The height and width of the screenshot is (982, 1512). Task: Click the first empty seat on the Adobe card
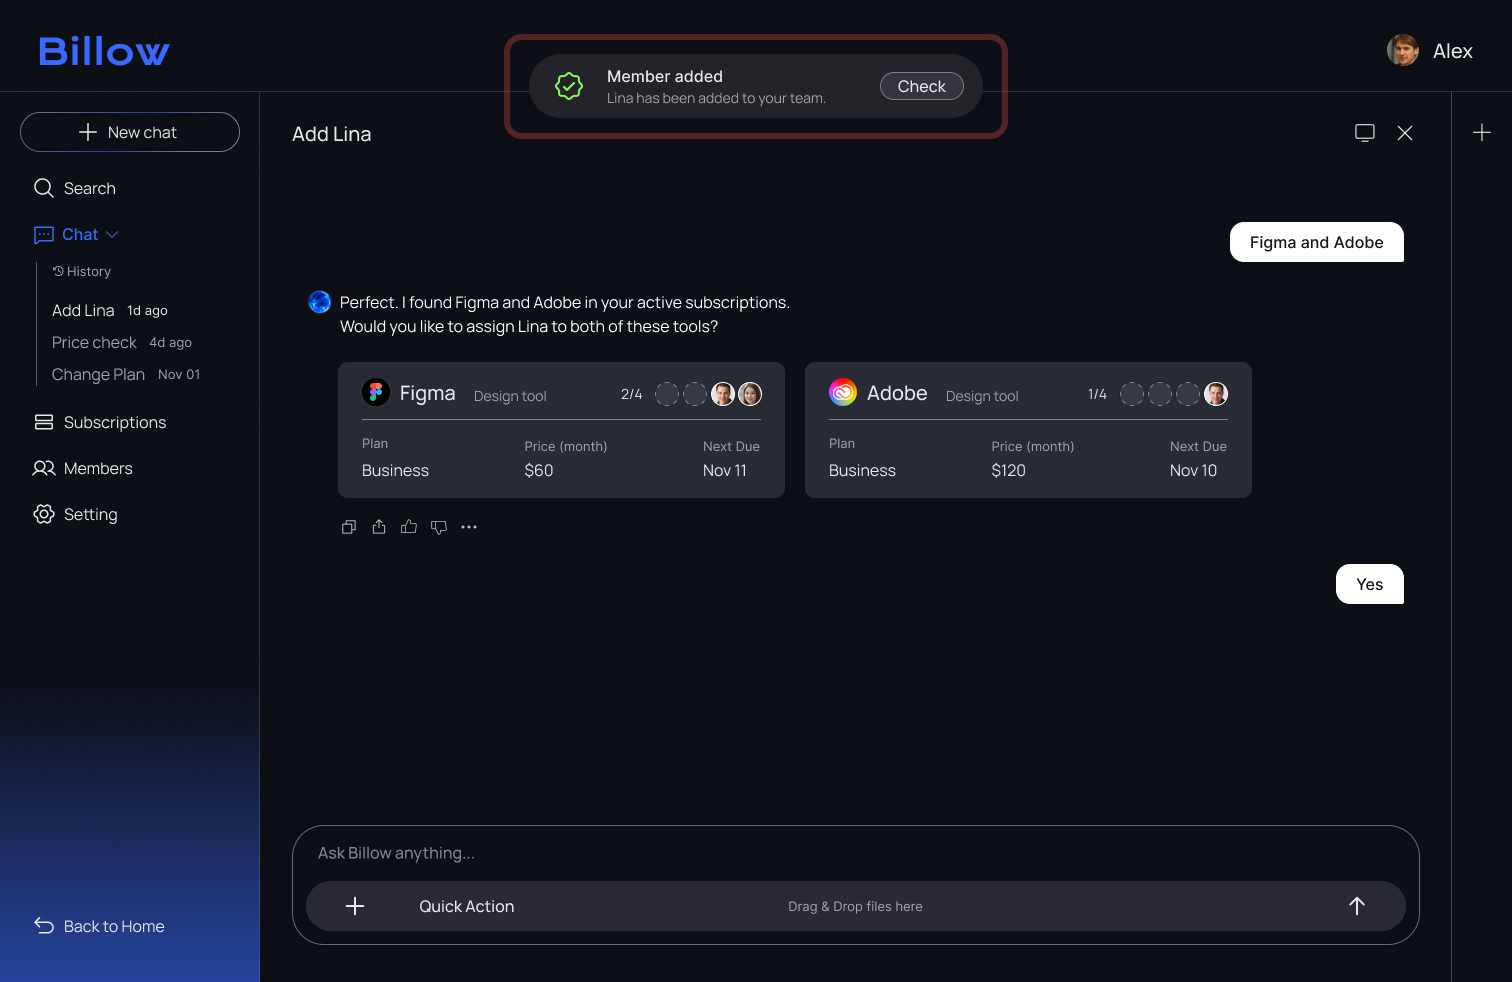[x=1132, y=394]
